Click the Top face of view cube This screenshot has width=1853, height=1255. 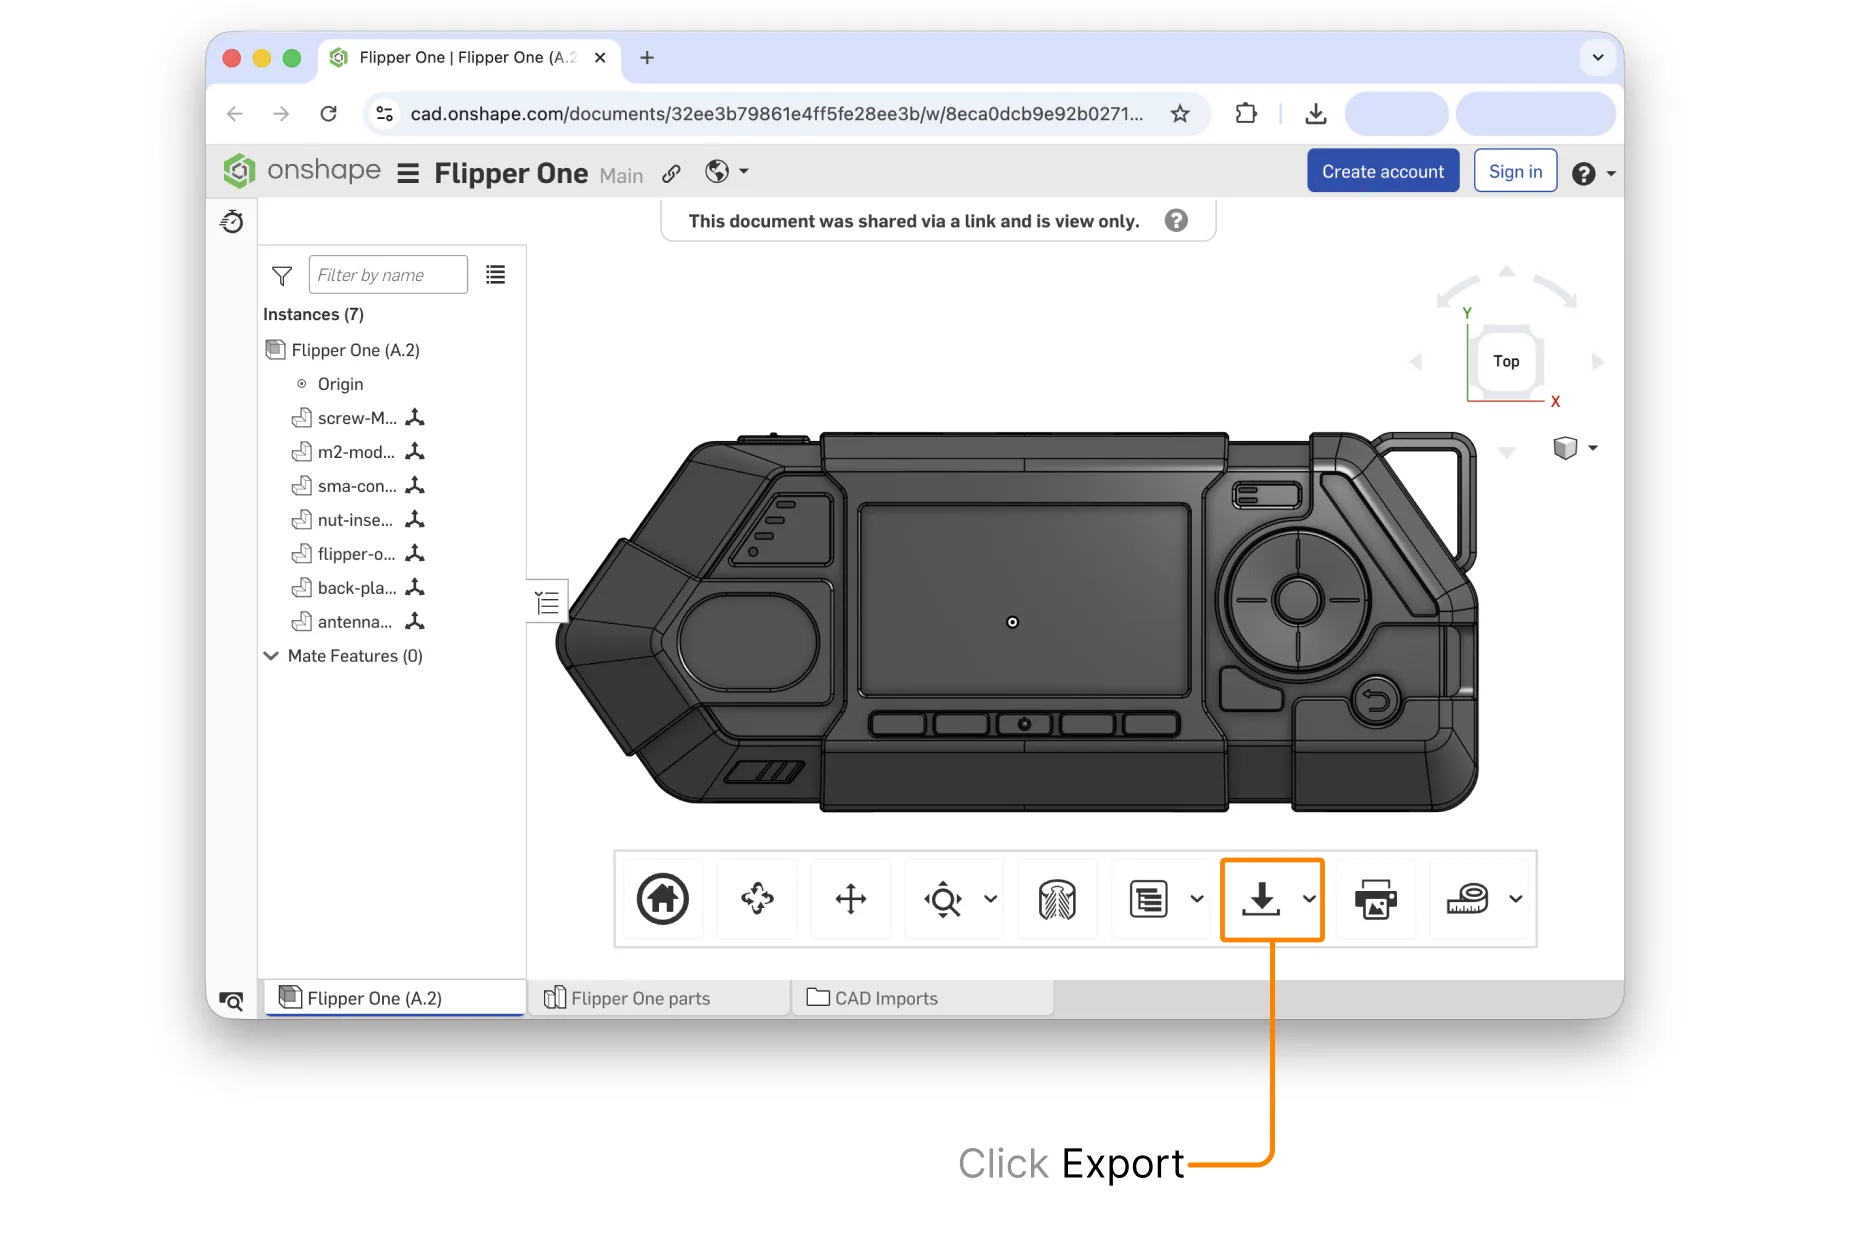pyautogui.click(x=1506, y=361)
